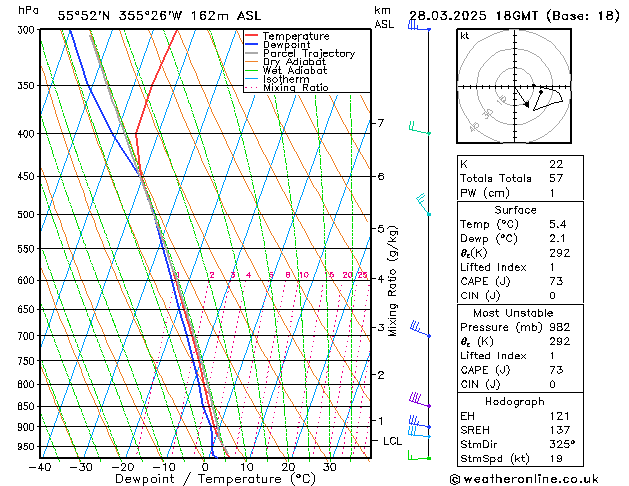Click the Surface section heading
This screenshot has height=486, width=629.
[515, 210]
